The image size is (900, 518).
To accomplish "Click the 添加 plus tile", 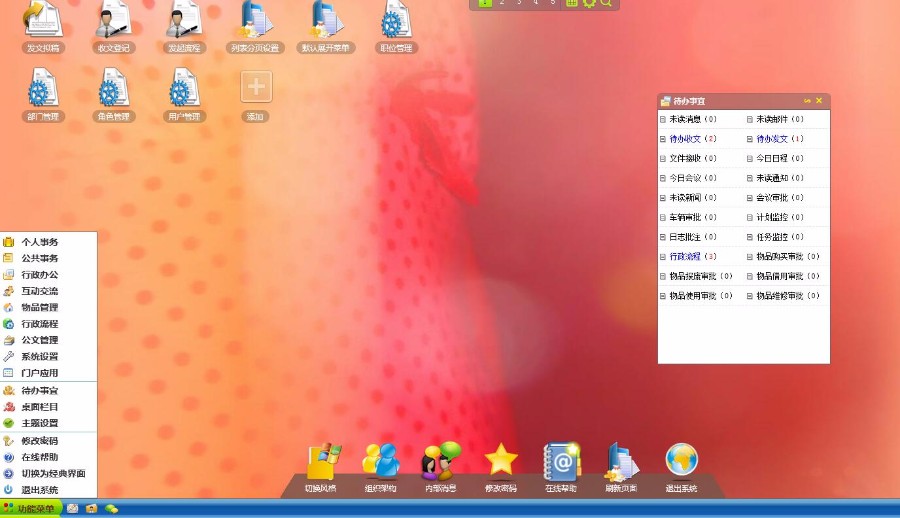I will pyautogui.click(x=256, y=88).
